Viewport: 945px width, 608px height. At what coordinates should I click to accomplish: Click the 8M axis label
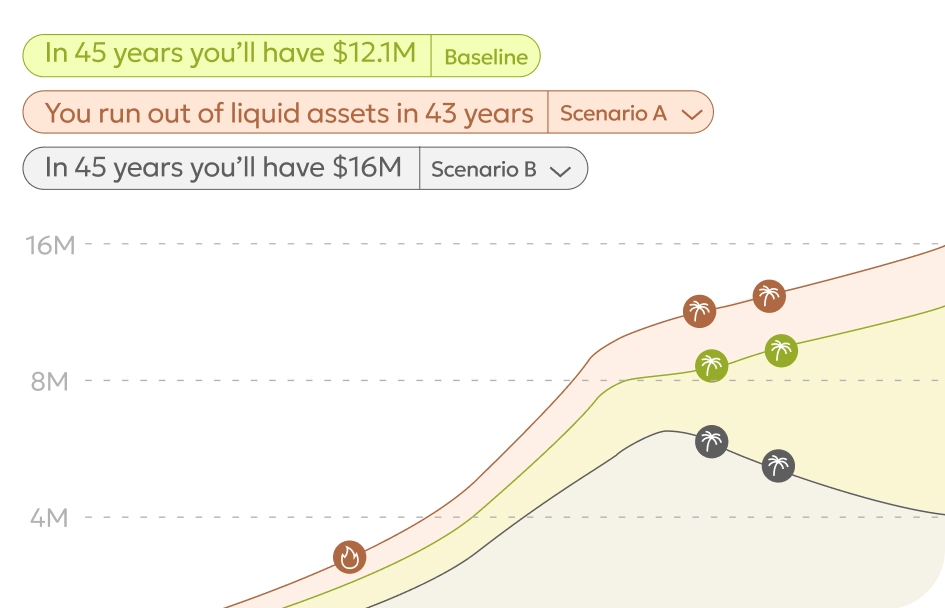coord(50,381)
